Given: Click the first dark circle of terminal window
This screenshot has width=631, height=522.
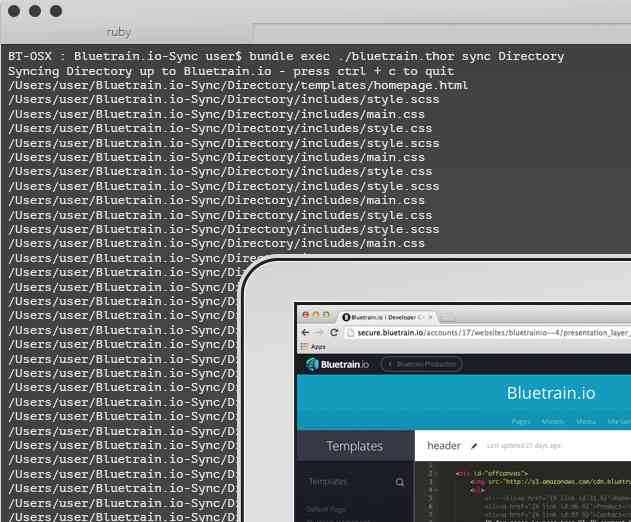Looking at the screenshot, I should [14, 11].
